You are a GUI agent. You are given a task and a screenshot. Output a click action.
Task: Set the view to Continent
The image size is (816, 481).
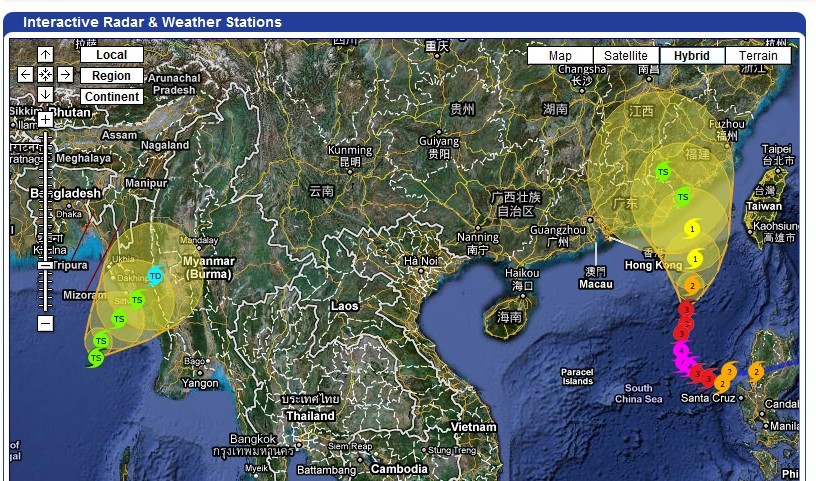[111, 97]
